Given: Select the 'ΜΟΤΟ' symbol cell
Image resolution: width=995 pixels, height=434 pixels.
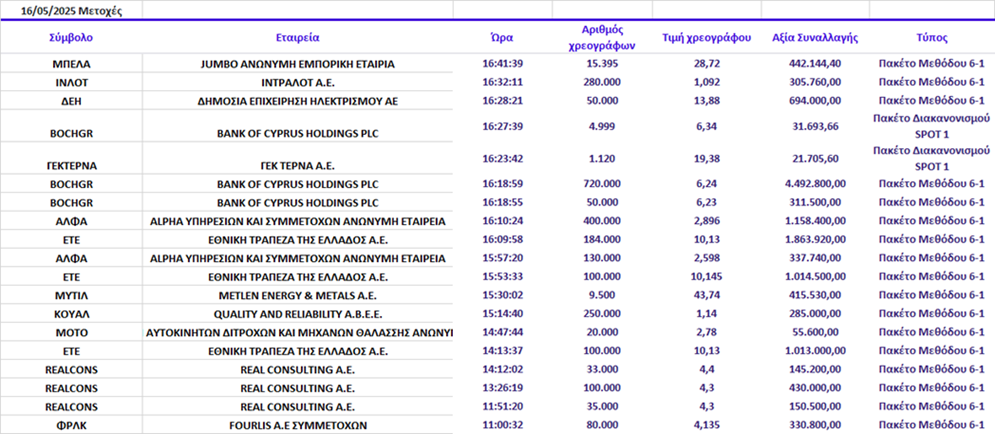Looking at the screenshot, I should tap(71, 332).
